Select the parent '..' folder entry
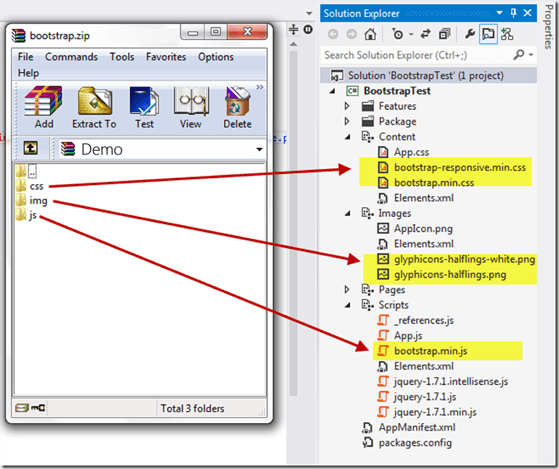This screenshot has width=559, height=469. [26, 171]
